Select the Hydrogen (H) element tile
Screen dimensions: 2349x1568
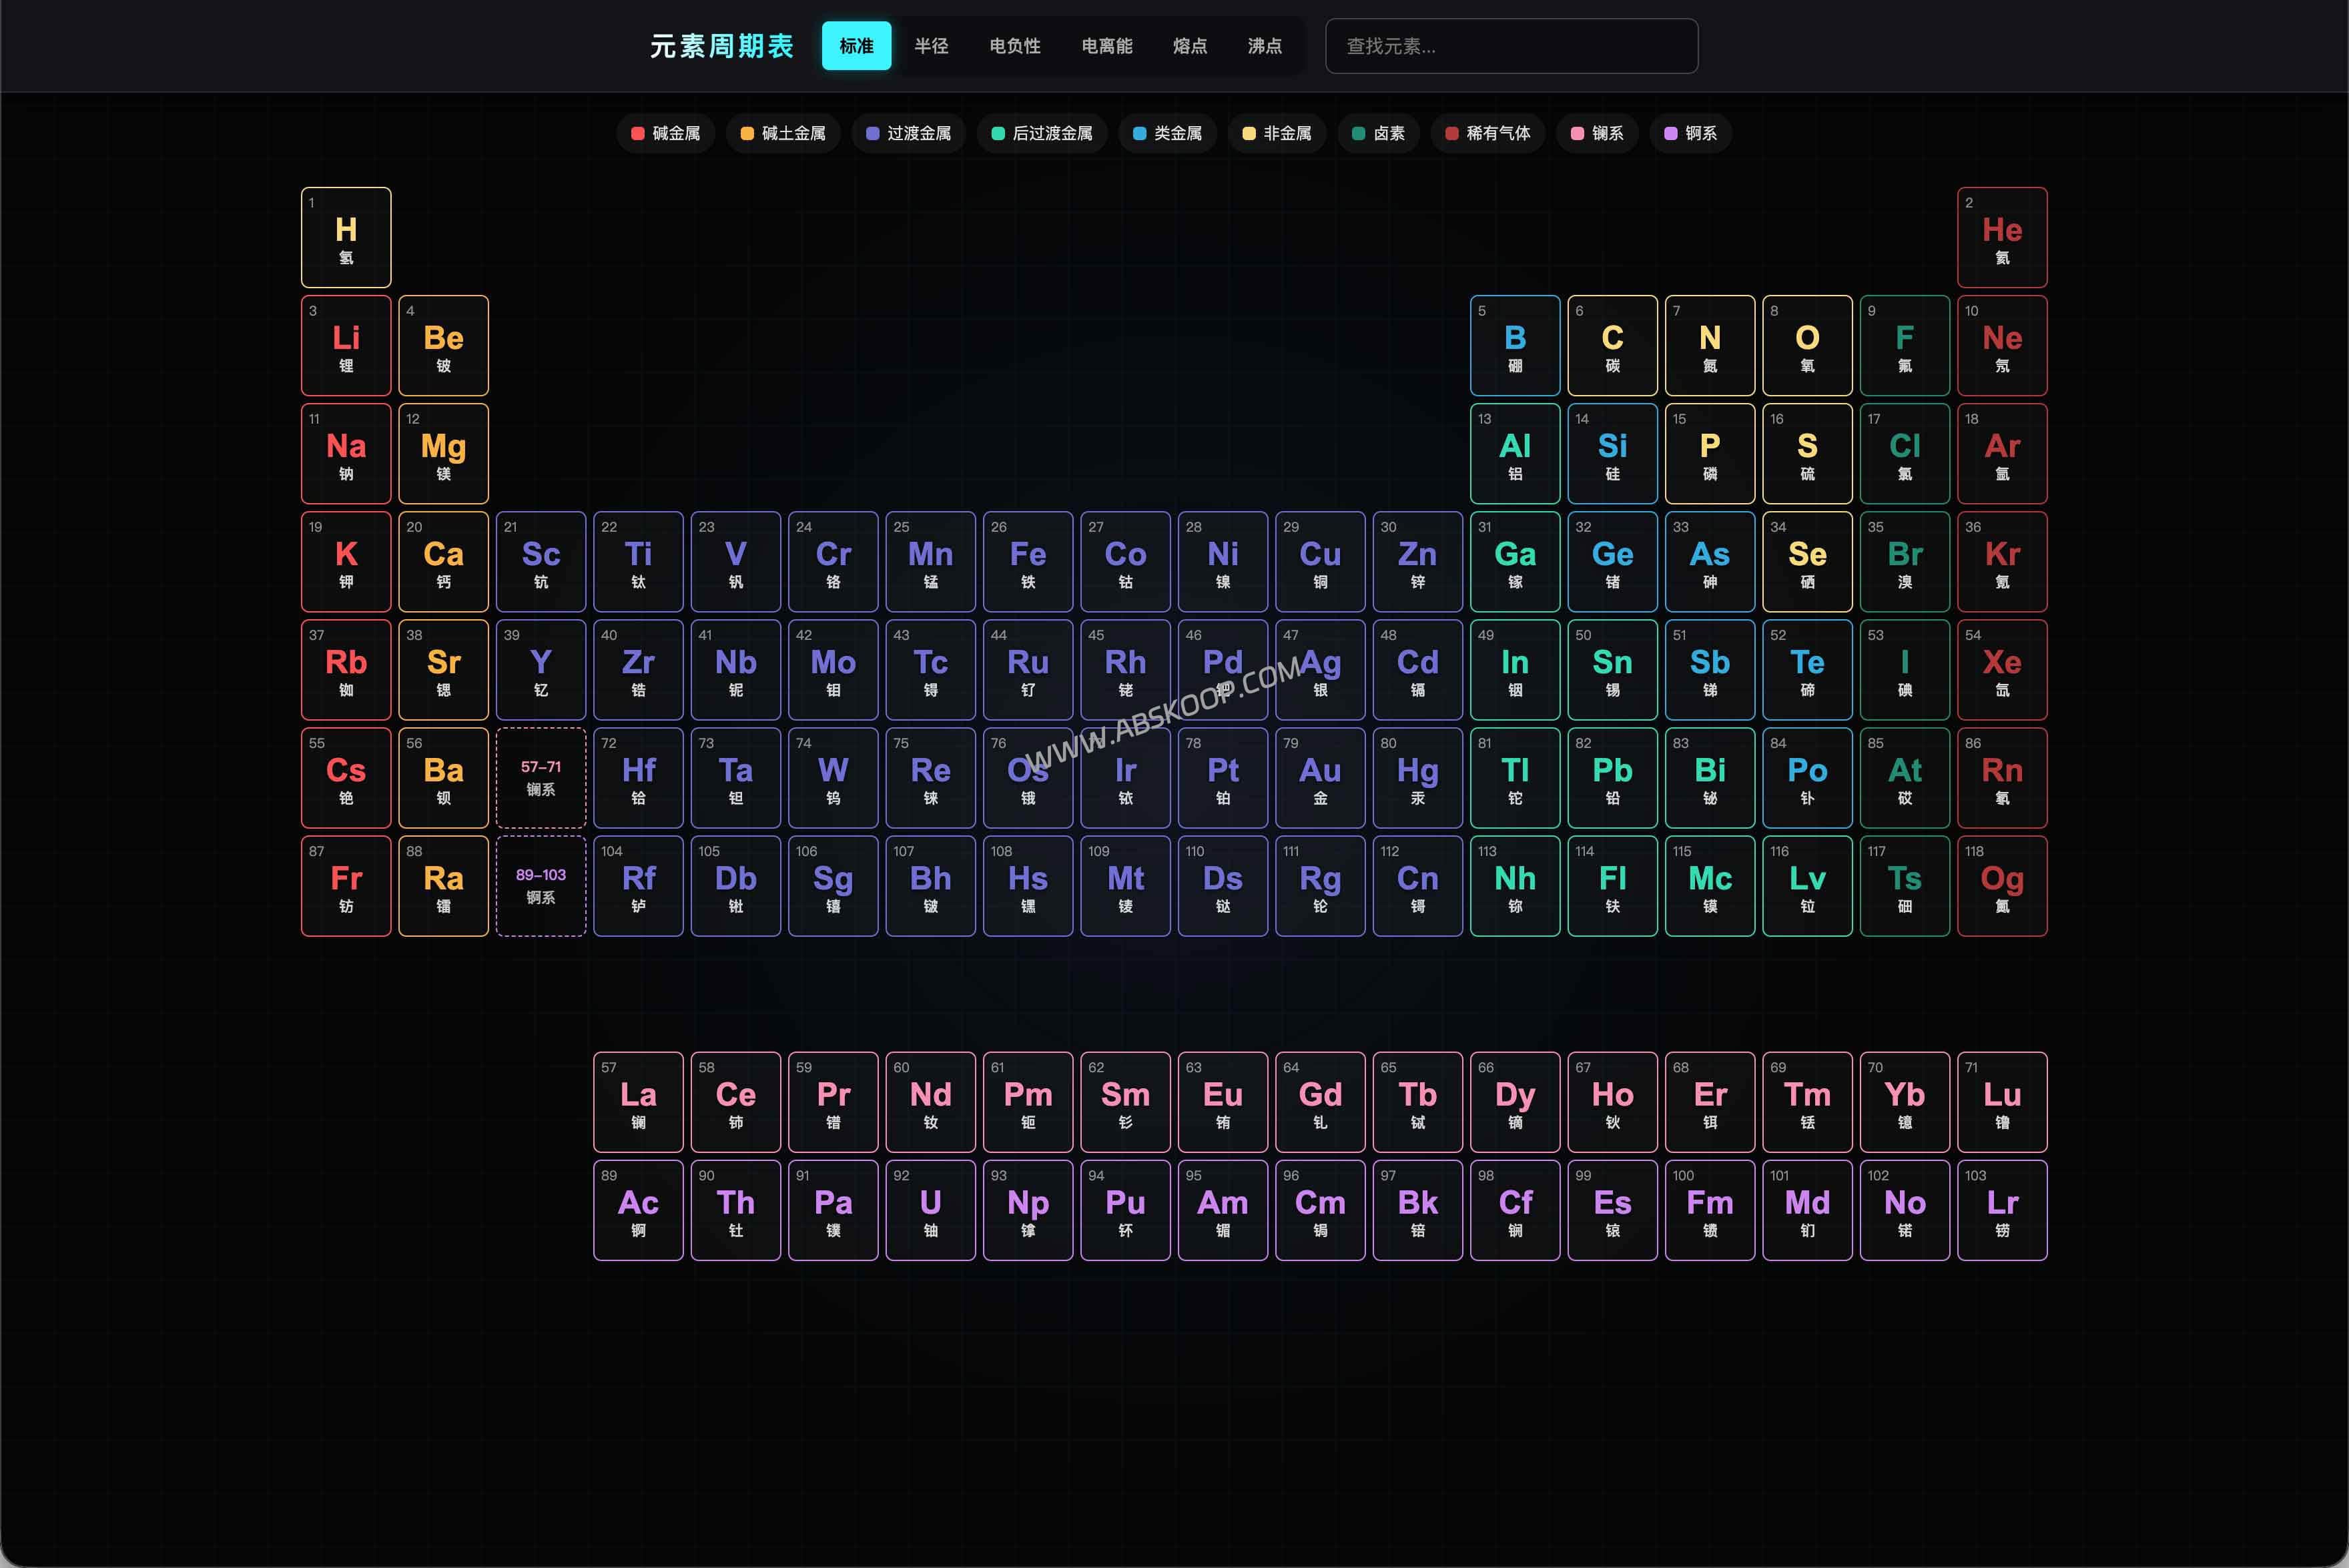pos(346,237)
